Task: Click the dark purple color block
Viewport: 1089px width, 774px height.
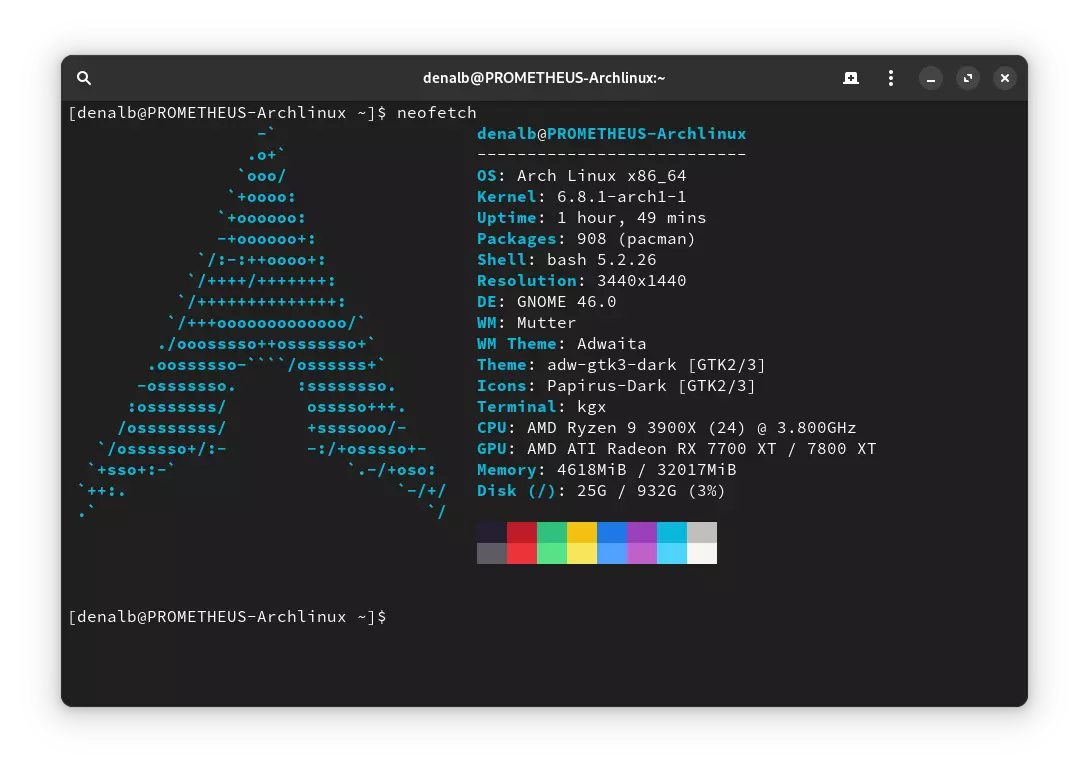Action: tap(642, 532)
